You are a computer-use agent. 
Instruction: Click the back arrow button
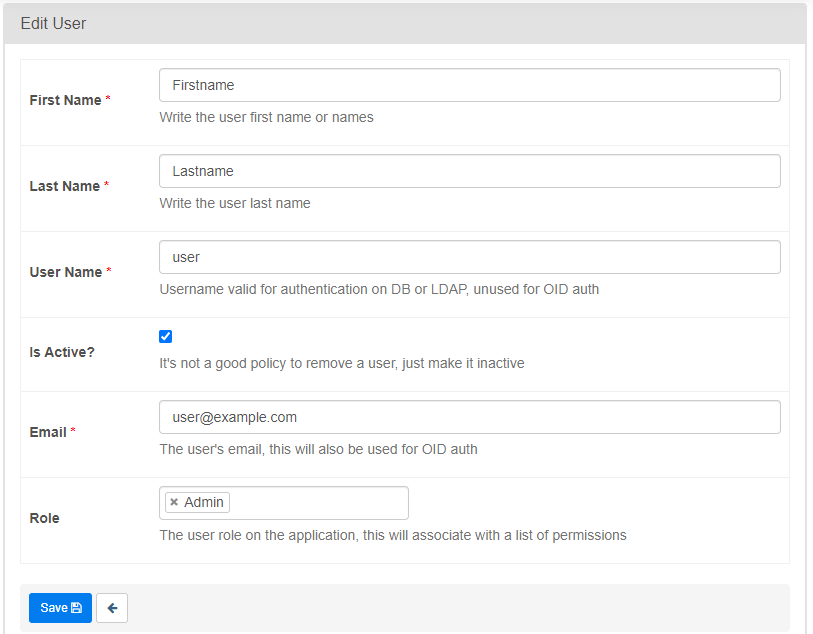112,608
